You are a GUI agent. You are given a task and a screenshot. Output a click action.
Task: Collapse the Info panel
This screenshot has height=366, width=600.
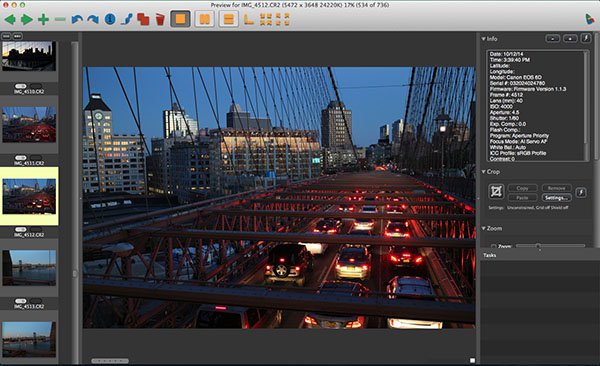484,39
